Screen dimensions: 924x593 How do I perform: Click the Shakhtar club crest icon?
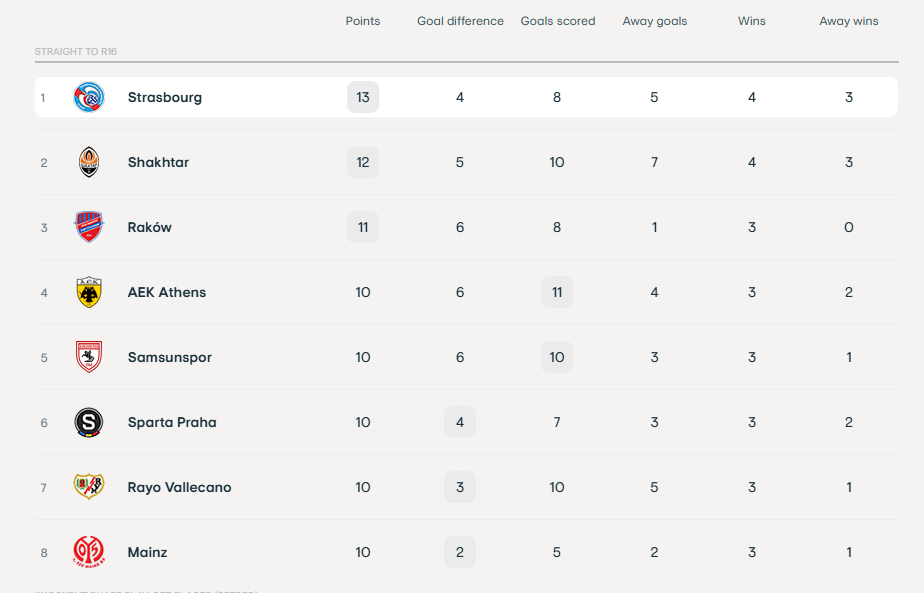[x=89, y=162]
